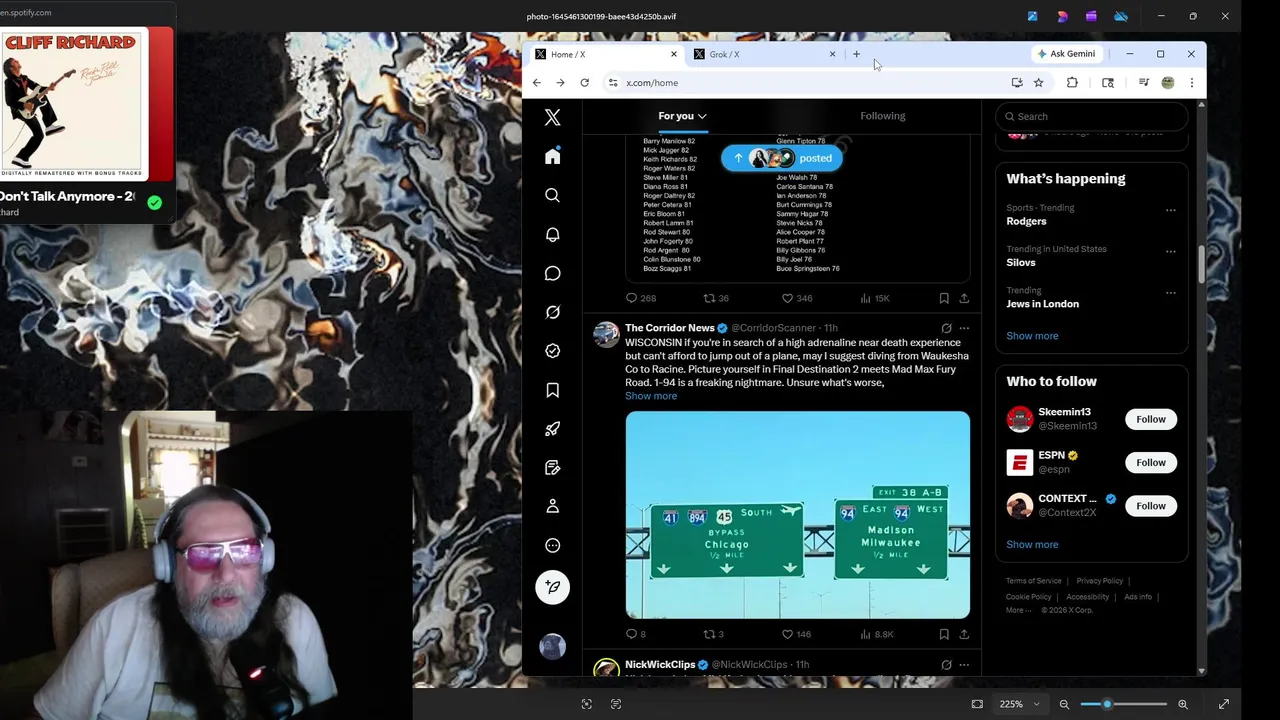
Task: Toggle Photos fullscreen arrow icon
Action: [x=1223, y=704]
